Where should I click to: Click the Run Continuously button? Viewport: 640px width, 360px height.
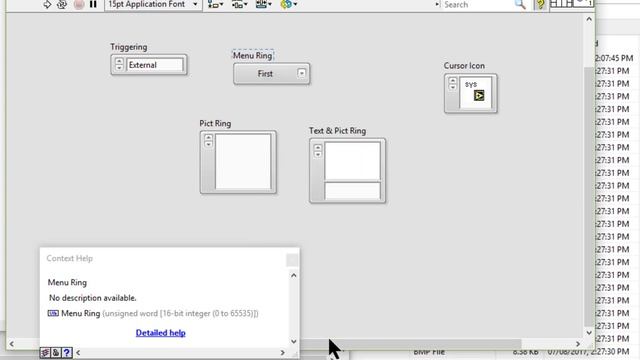click(x=62, y=4)
